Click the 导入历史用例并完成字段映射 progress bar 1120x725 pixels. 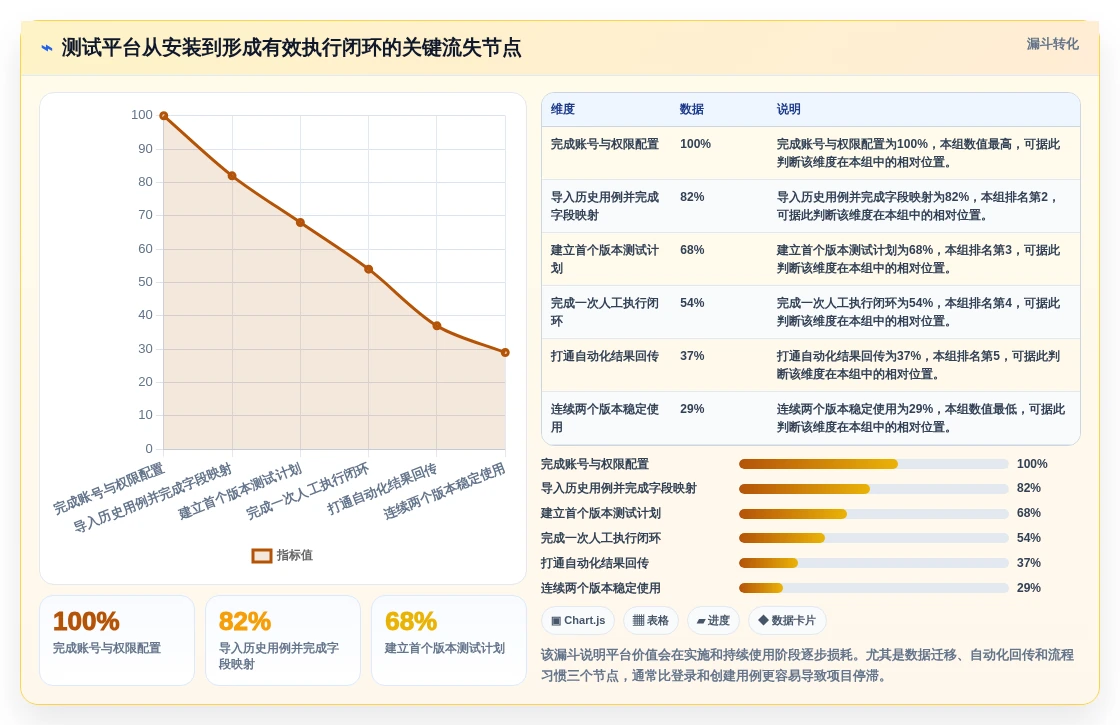pos(874,489)
